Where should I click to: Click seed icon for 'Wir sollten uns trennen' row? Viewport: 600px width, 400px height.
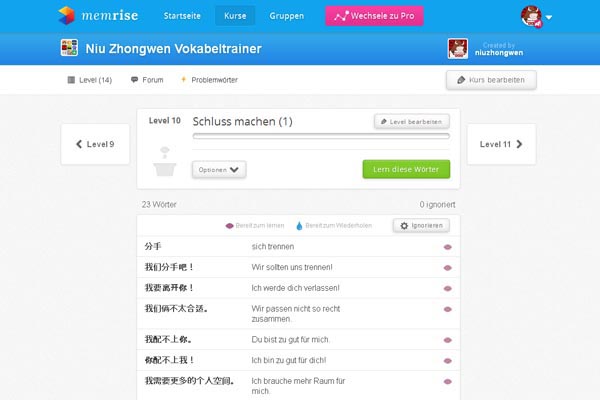pyautogui.click(x=447, y=268)
